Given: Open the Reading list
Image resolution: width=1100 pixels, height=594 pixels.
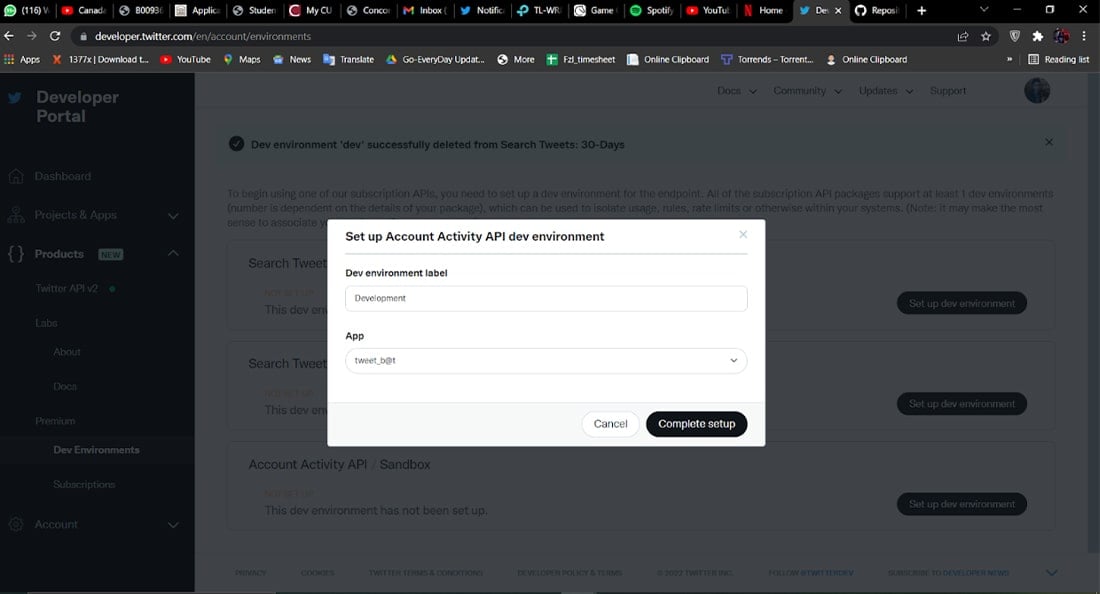Looking at the screenshot, I should [x=1059, y=60].
